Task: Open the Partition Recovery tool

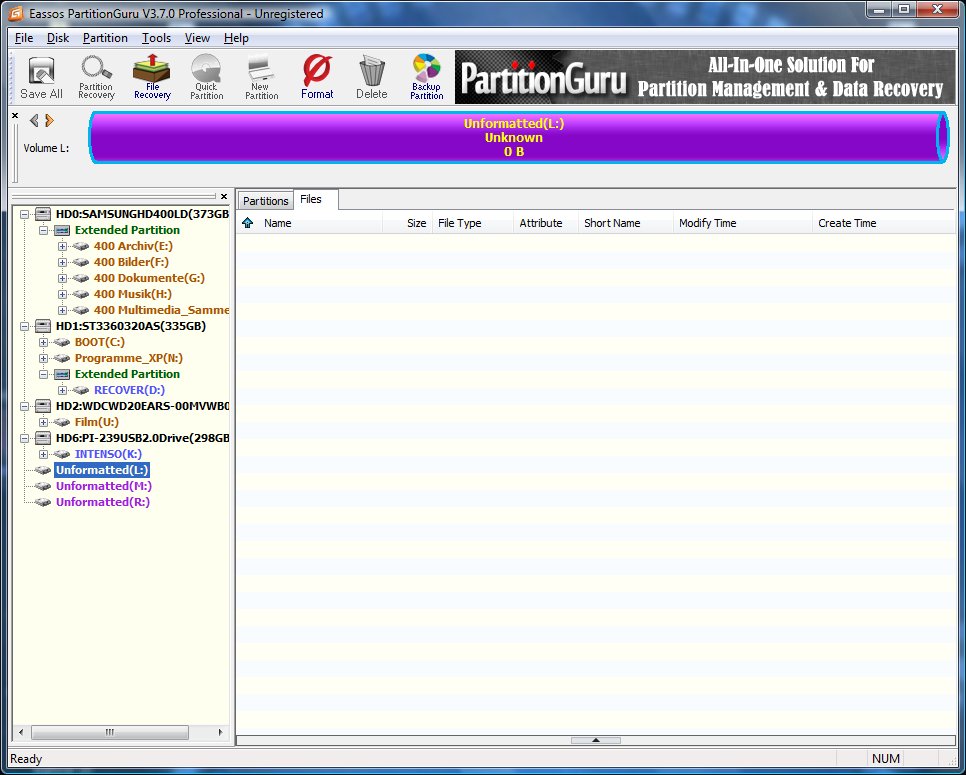Action: point(96,78)
